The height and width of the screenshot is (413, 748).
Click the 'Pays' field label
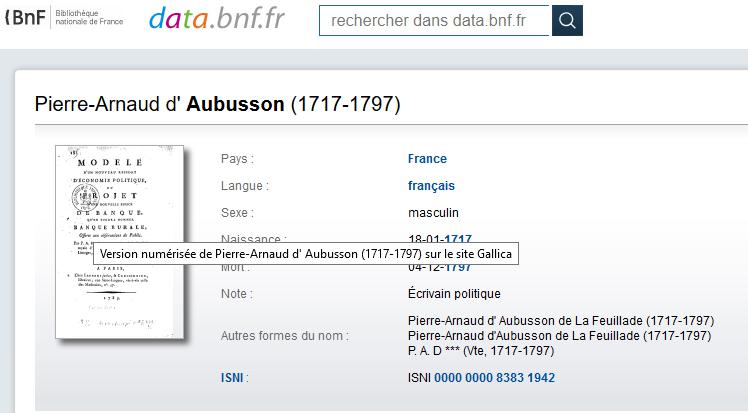coord(237,159)
